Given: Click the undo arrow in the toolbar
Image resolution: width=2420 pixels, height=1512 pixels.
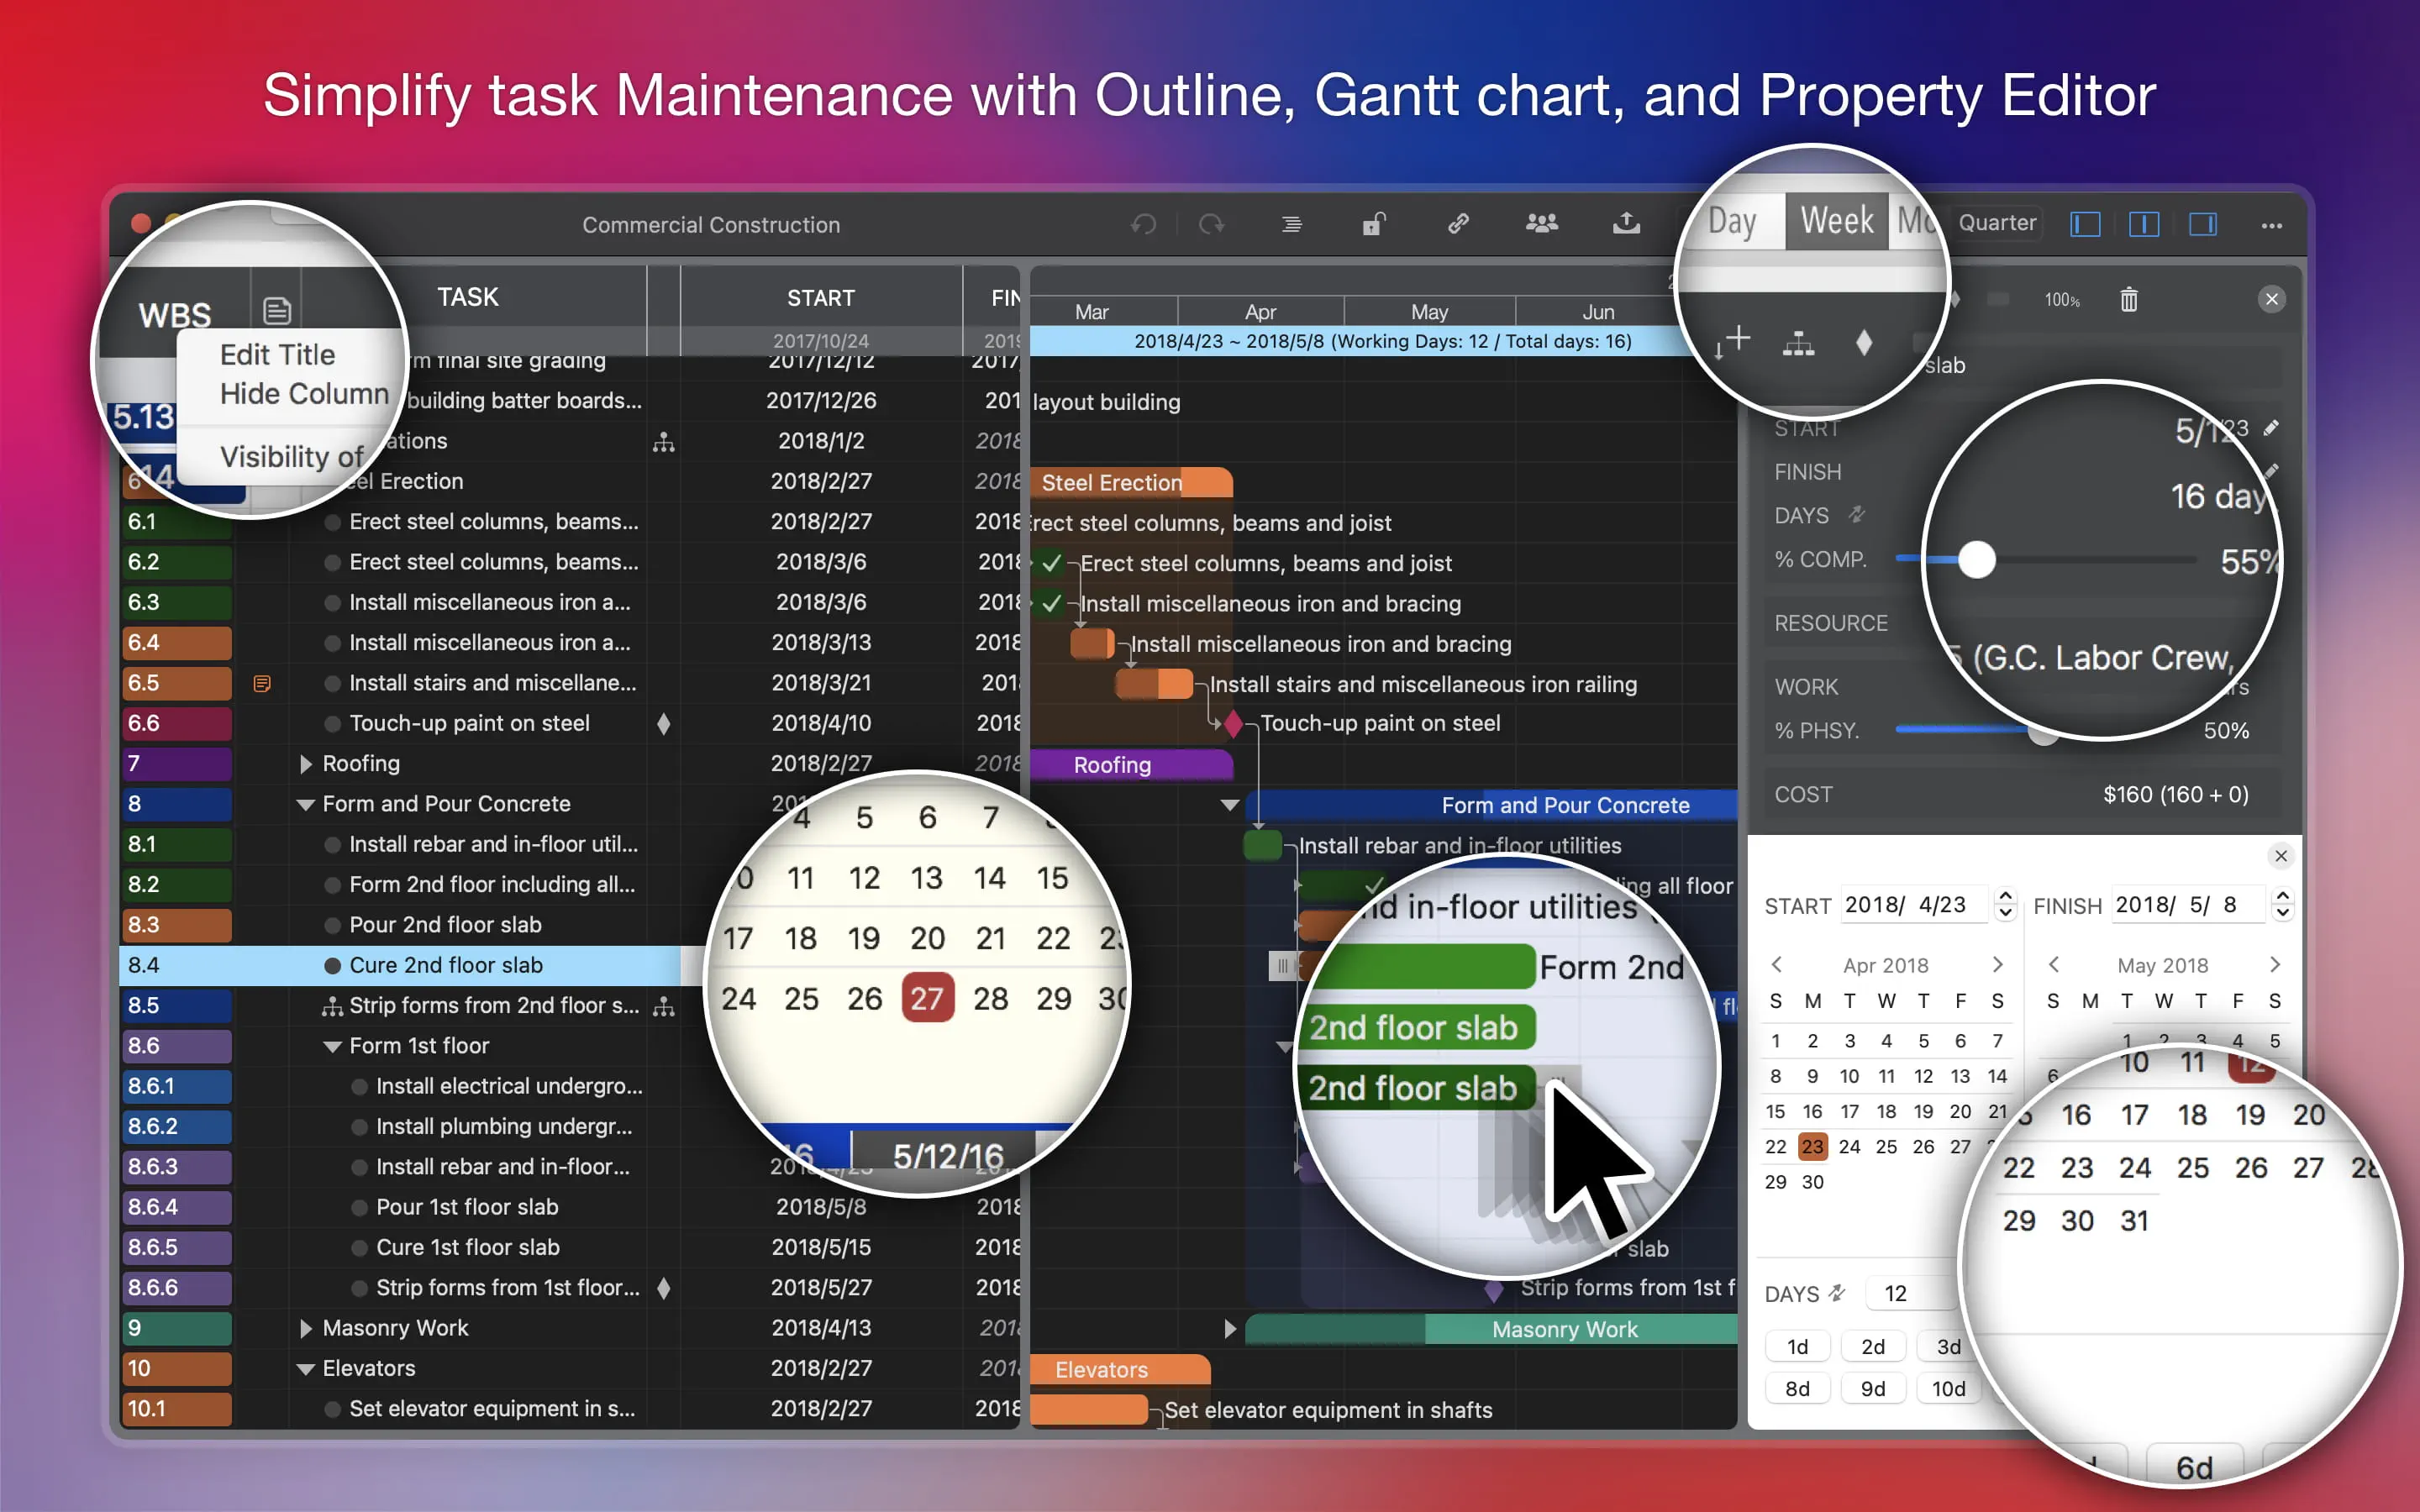Looking at the screenshot, I should click(x=1143, y=224).
